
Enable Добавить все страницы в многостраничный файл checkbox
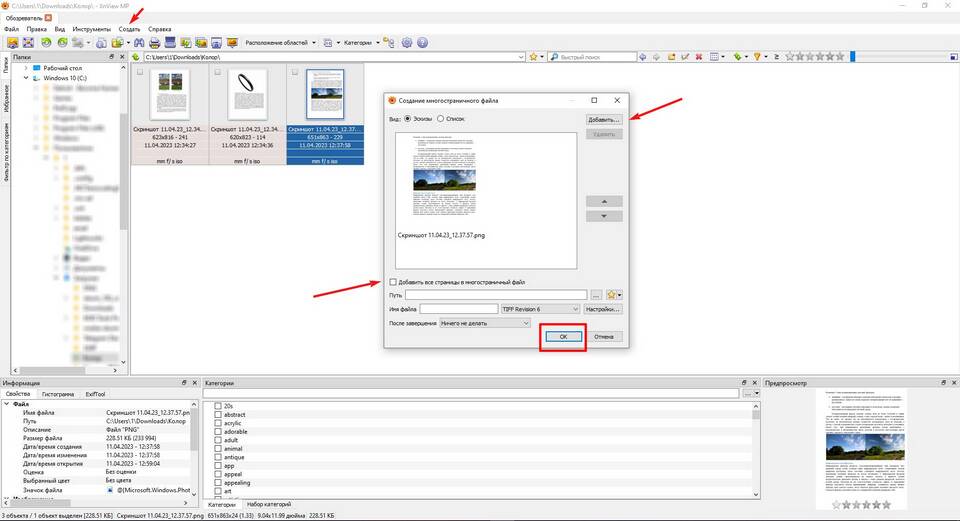pos(393,282)
